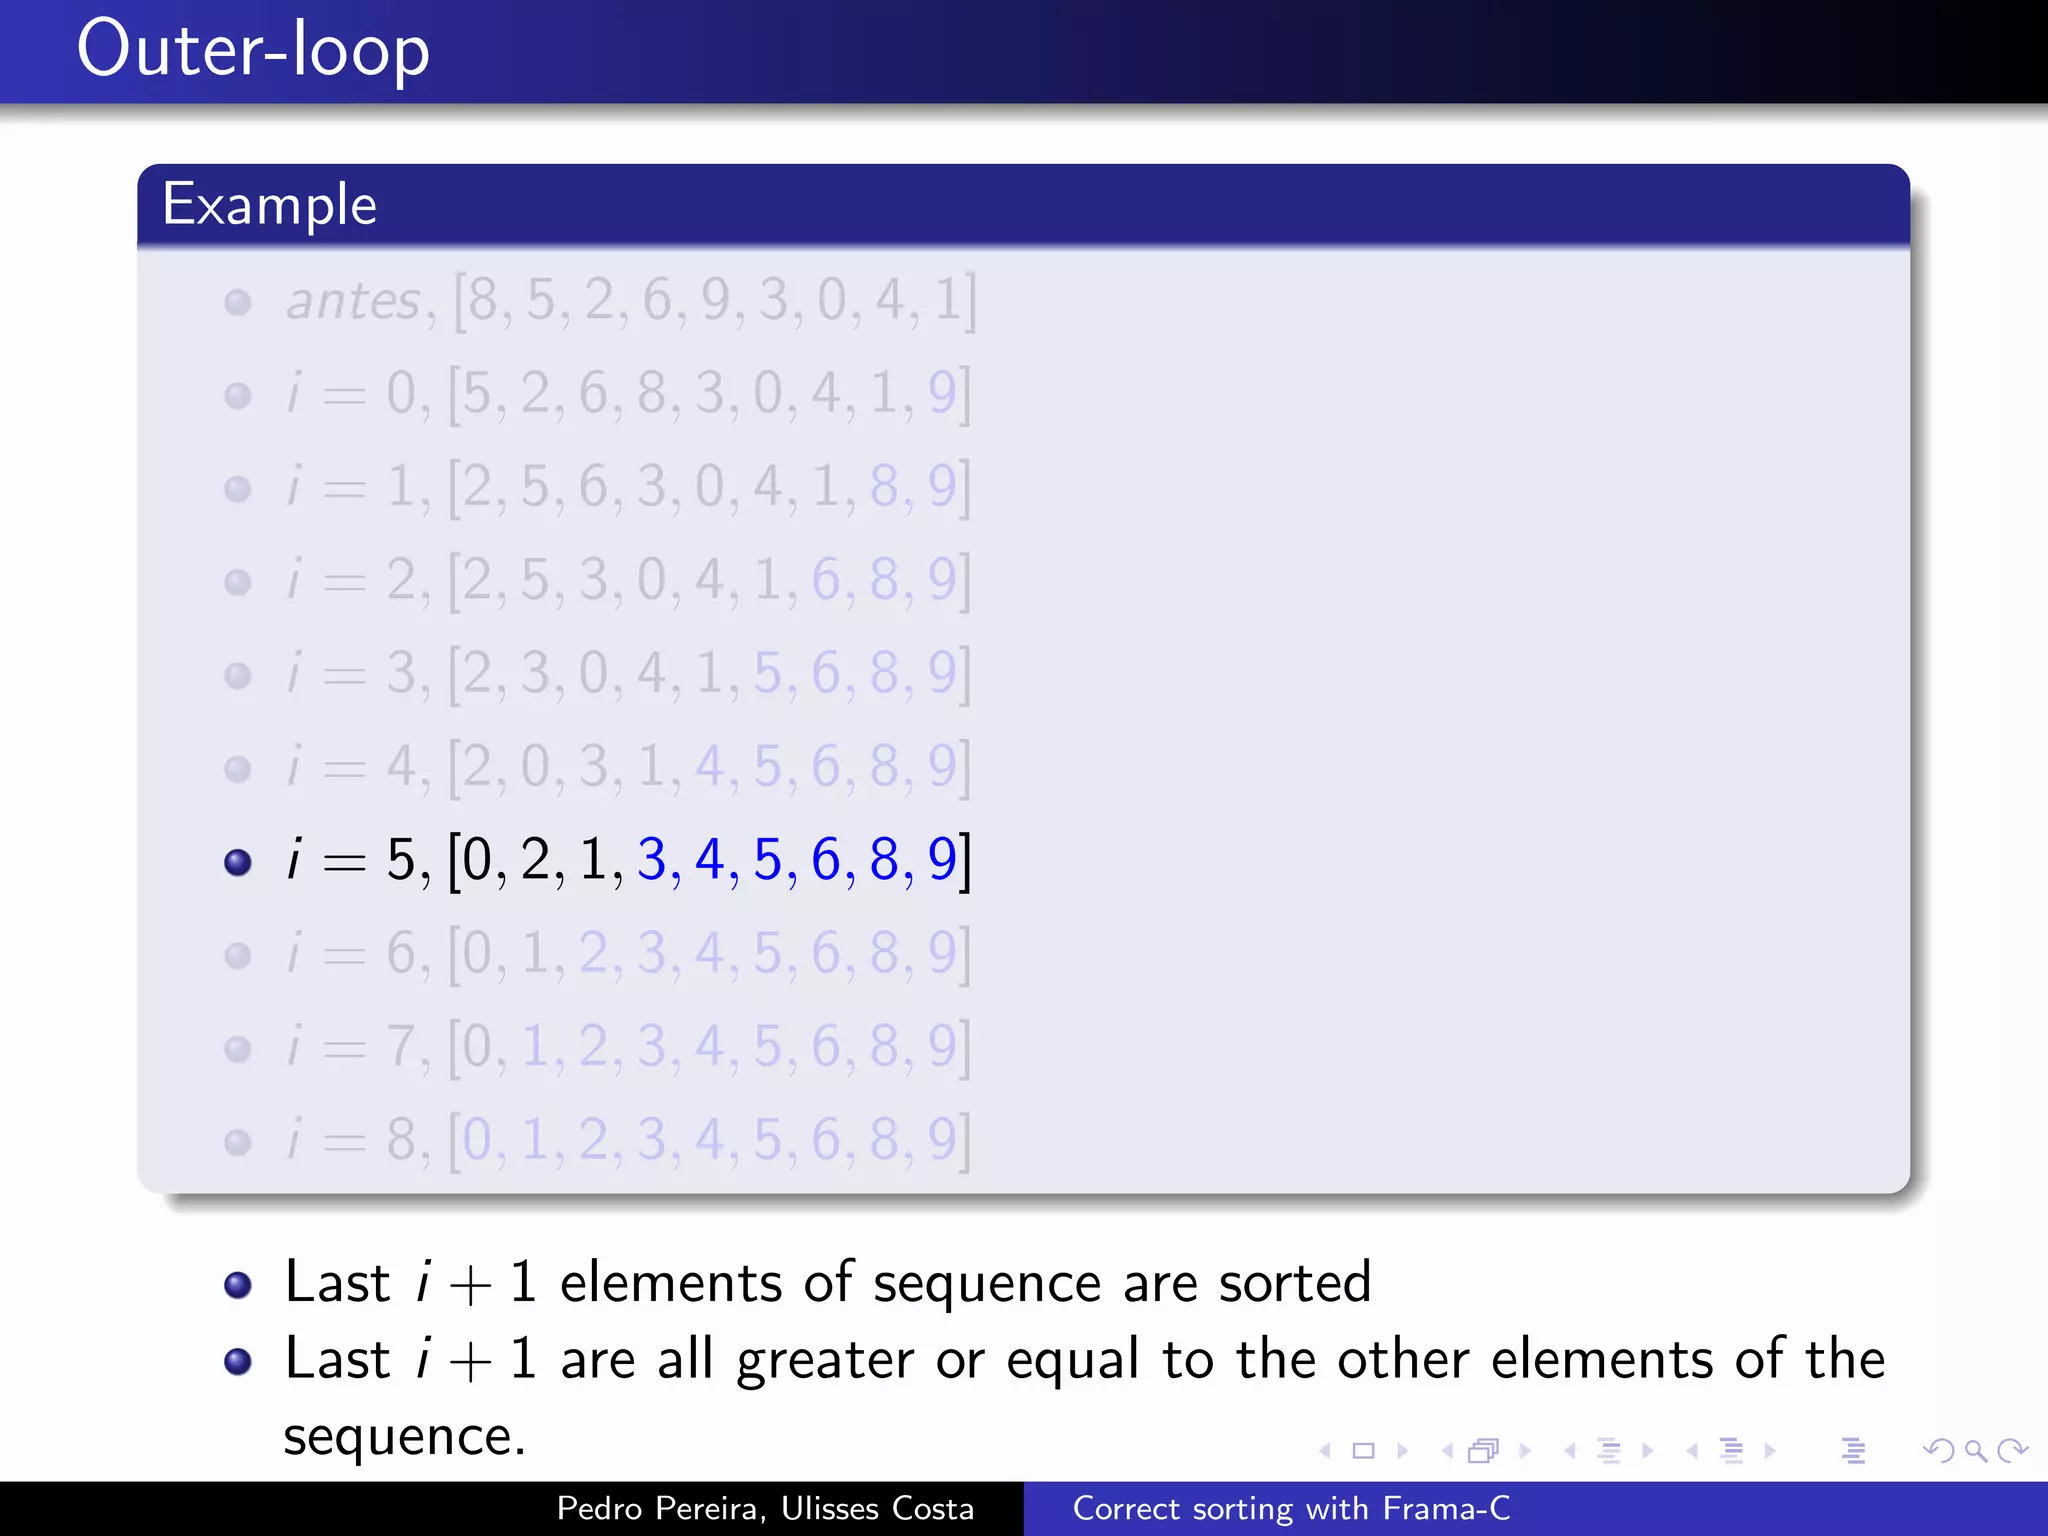Click the go-forward curved arrow icon
The image size is (2048, 1536).
pos(2012,1451)
